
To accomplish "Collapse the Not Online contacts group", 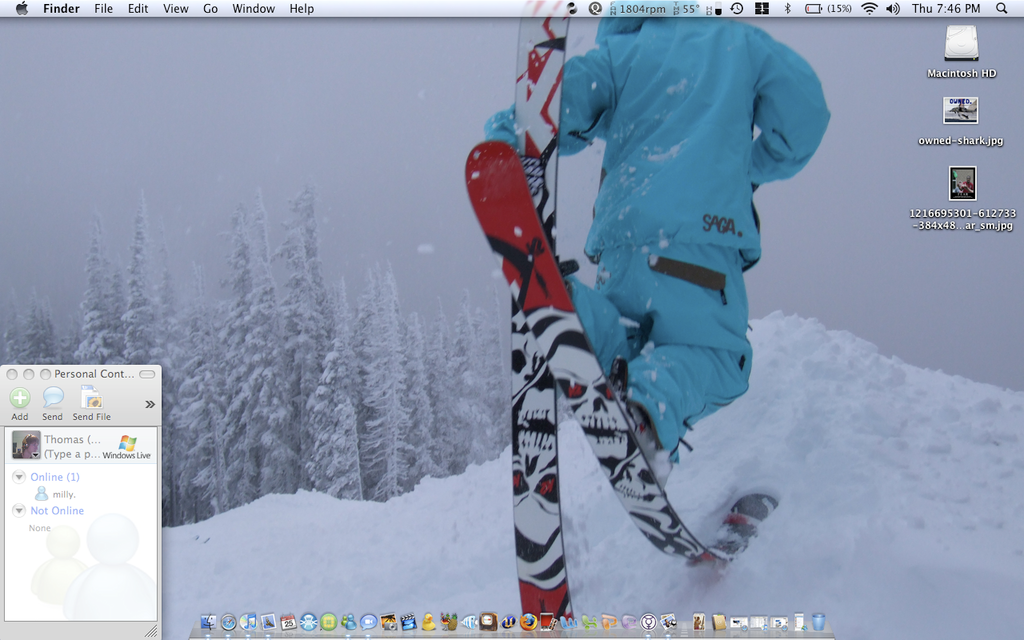I will [x=19, y=511].
